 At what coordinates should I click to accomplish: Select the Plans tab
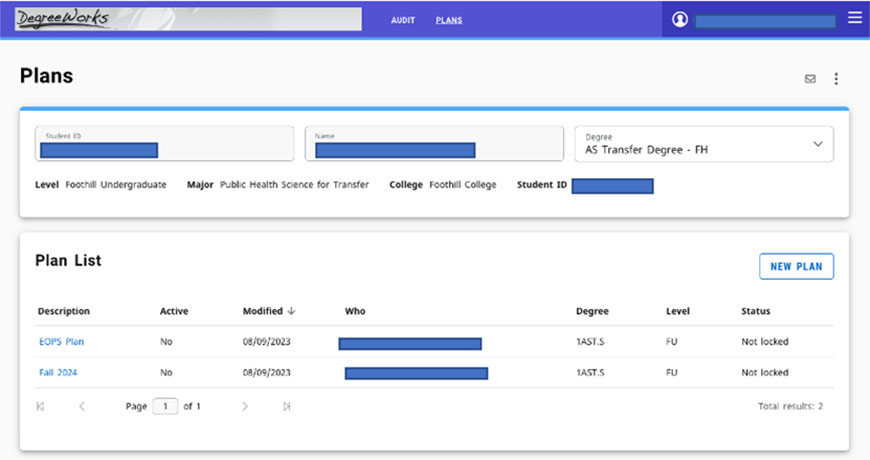449,20
